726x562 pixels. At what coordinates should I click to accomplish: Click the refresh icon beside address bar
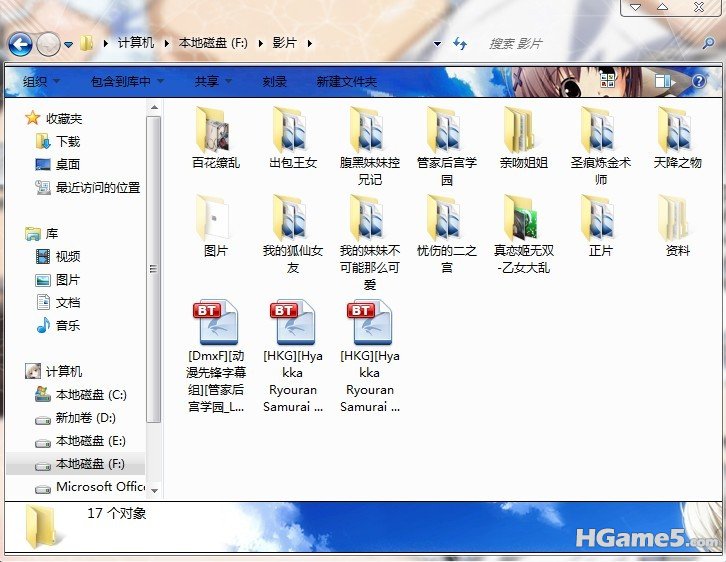pyautogui.click(x=460, y=44)
